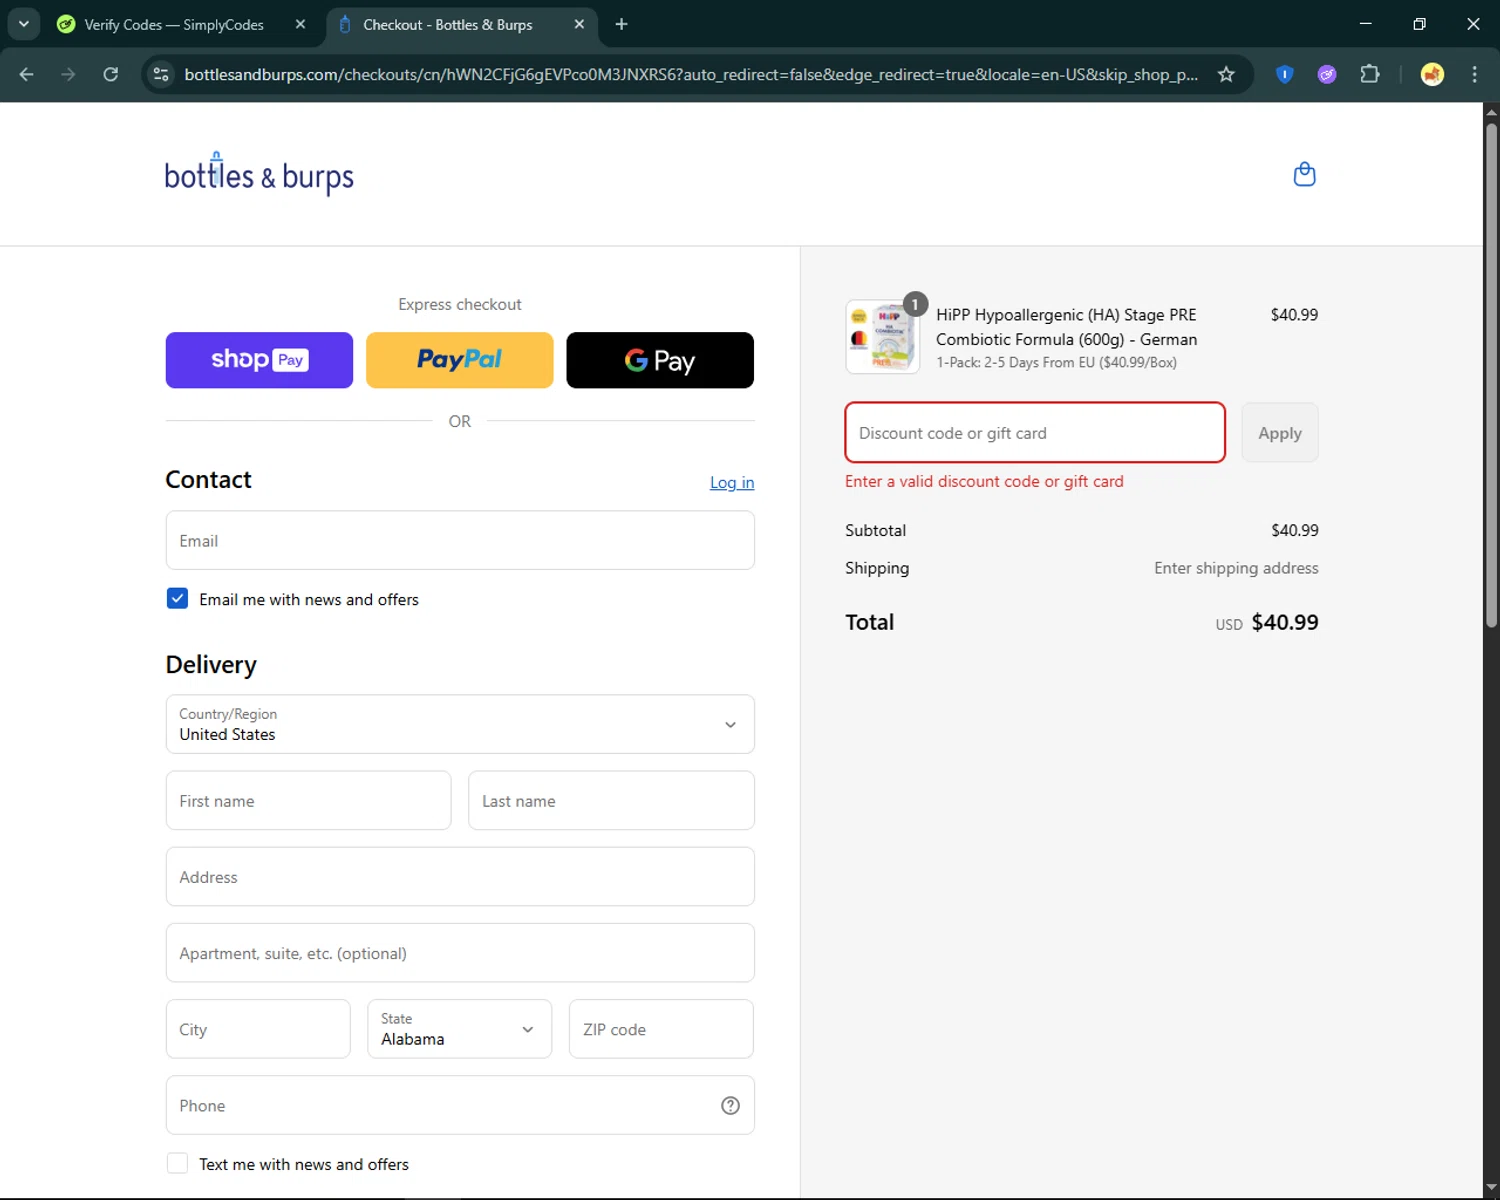Click the browser address bar URL

pos(690,74)
